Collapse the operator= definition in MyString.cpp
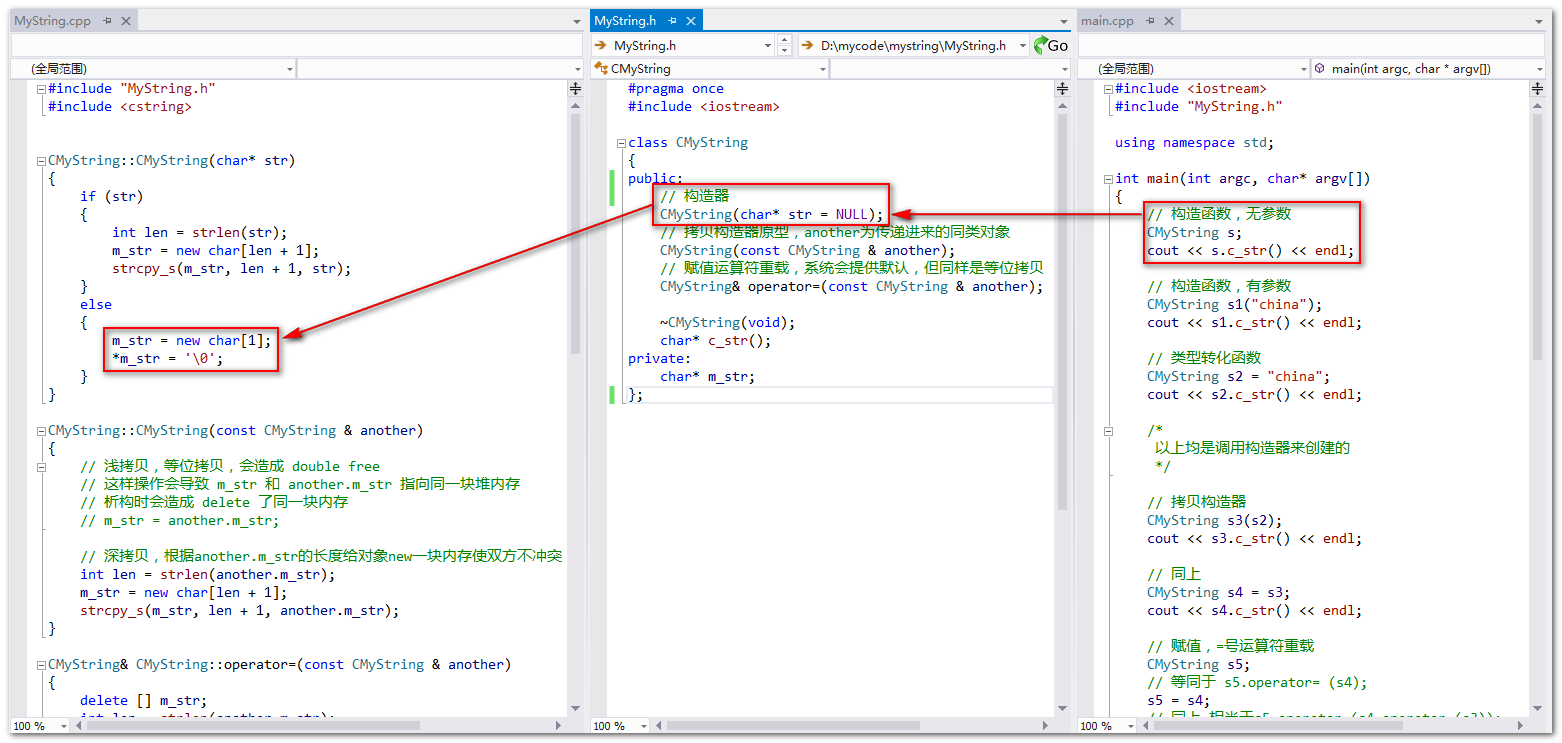Screen dimensions: 1562x743 tap(40, 665)
